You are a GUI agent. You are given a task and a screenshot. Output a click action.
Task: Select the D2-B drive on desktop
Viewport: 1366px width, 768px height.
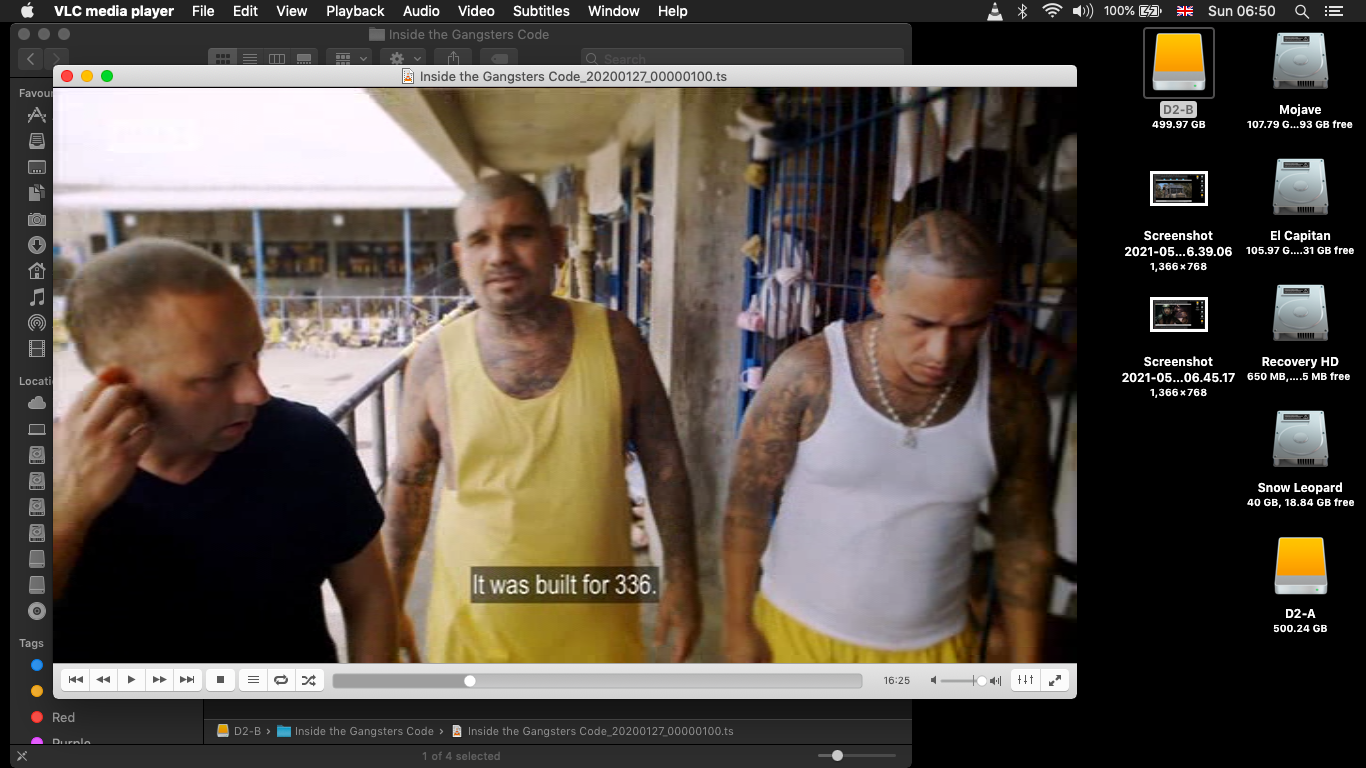point(1179,62)
